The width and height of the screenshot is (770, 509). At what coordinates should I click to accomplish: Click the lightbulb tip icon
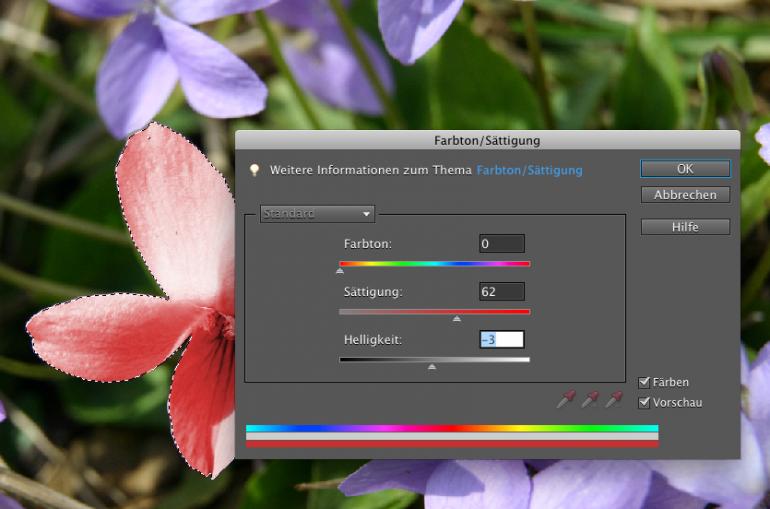coord(254,170)
